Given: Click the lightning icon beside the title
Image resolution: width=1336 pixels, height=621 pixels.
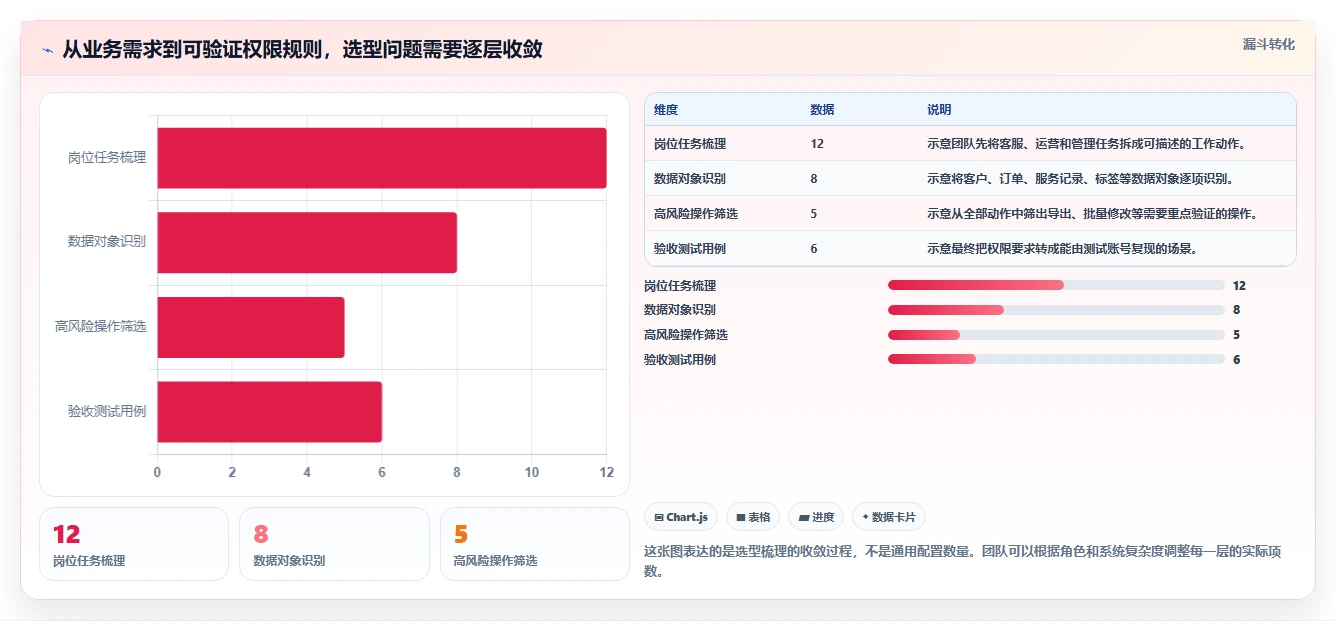Looking at the screenshot, I should click(x=47, y=49).
